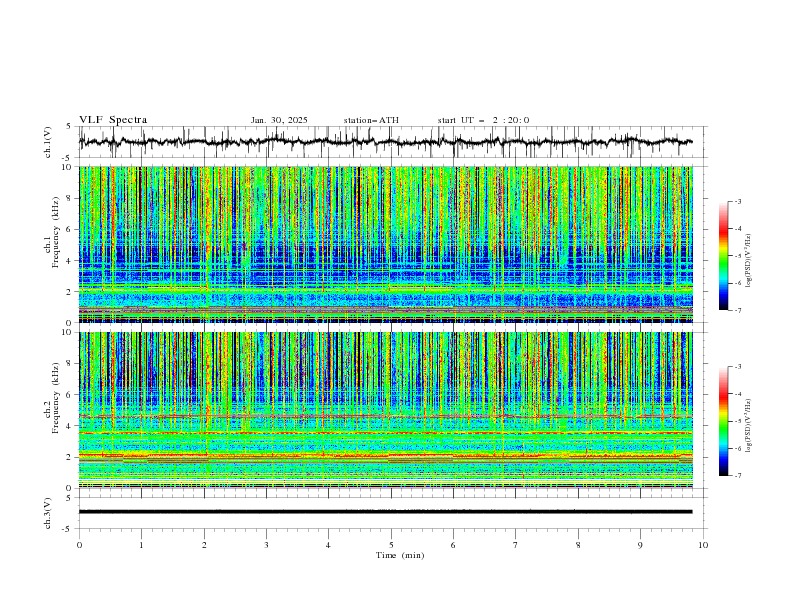Click the lower color scale bar

point(723,421)
